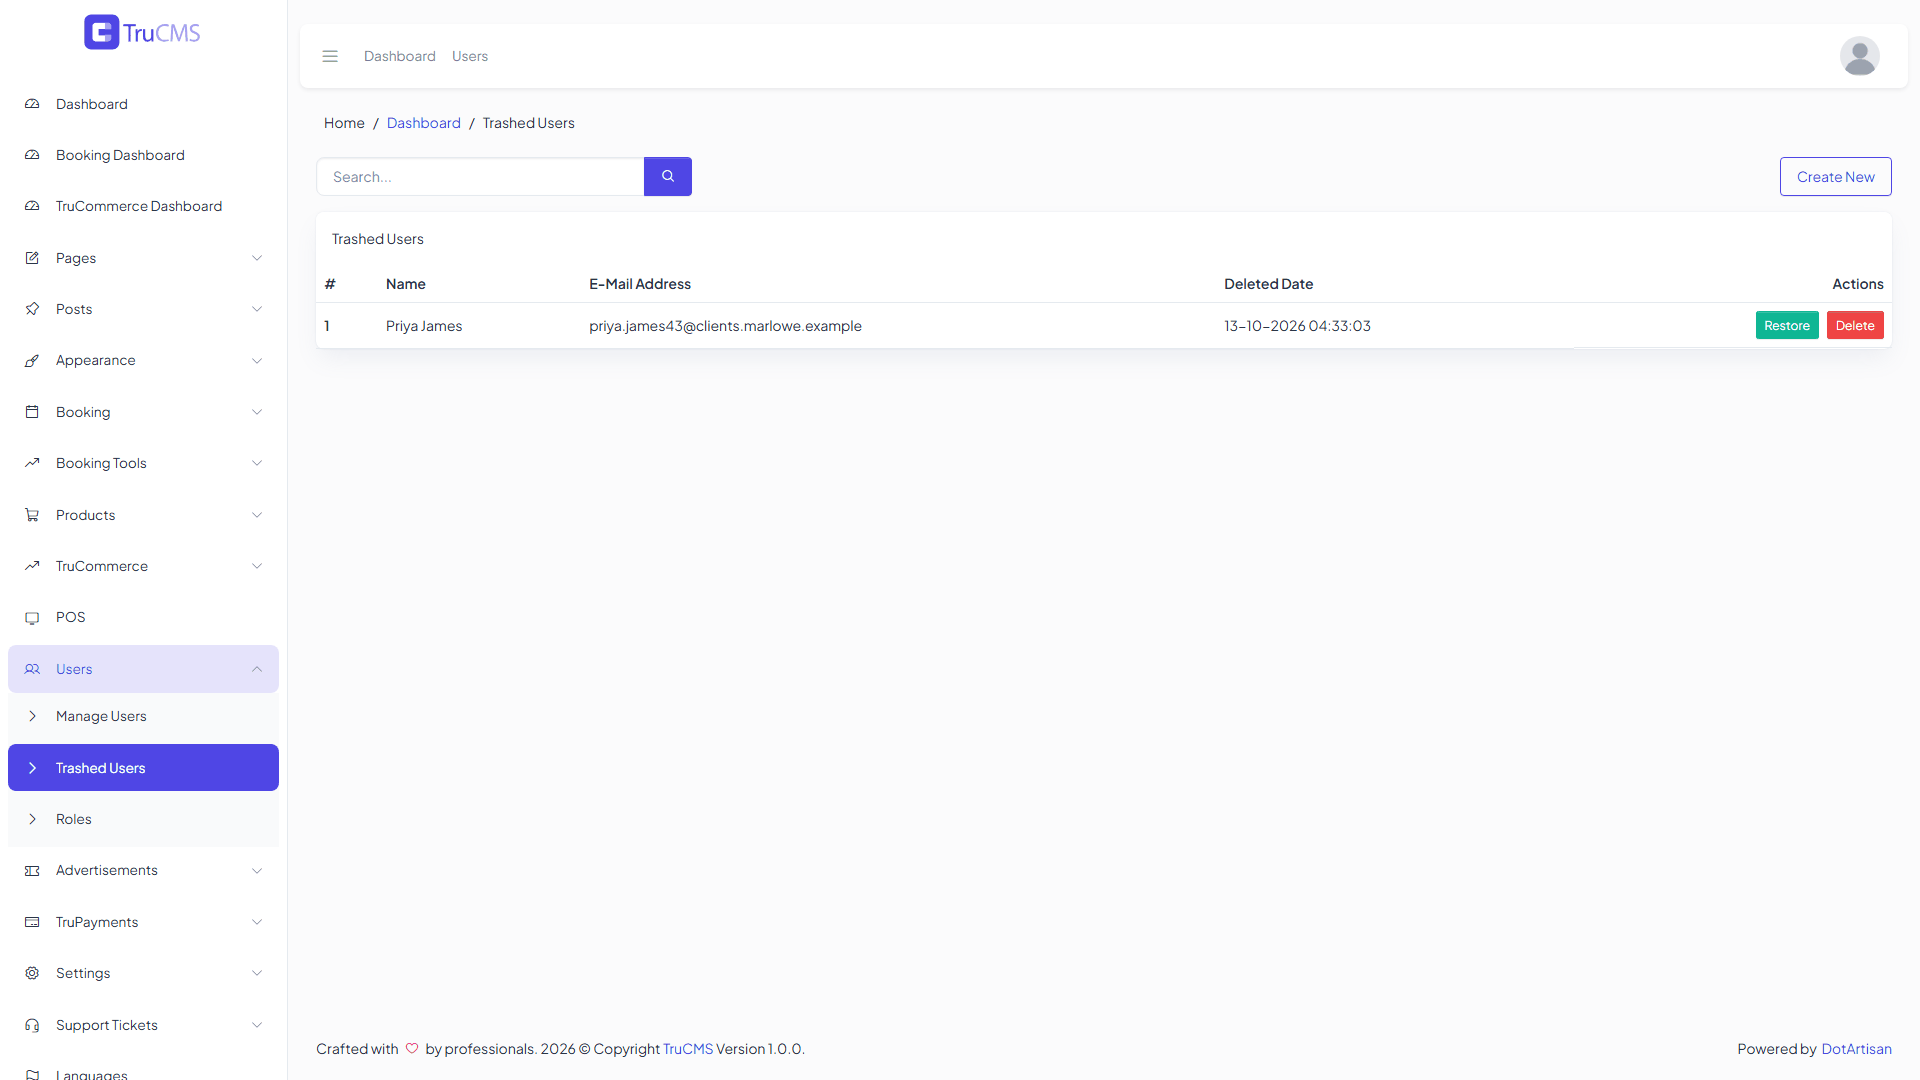Click the Booking Dashboard sidebar icon
Screen dimensions: 1920x1080
[32, 155]
